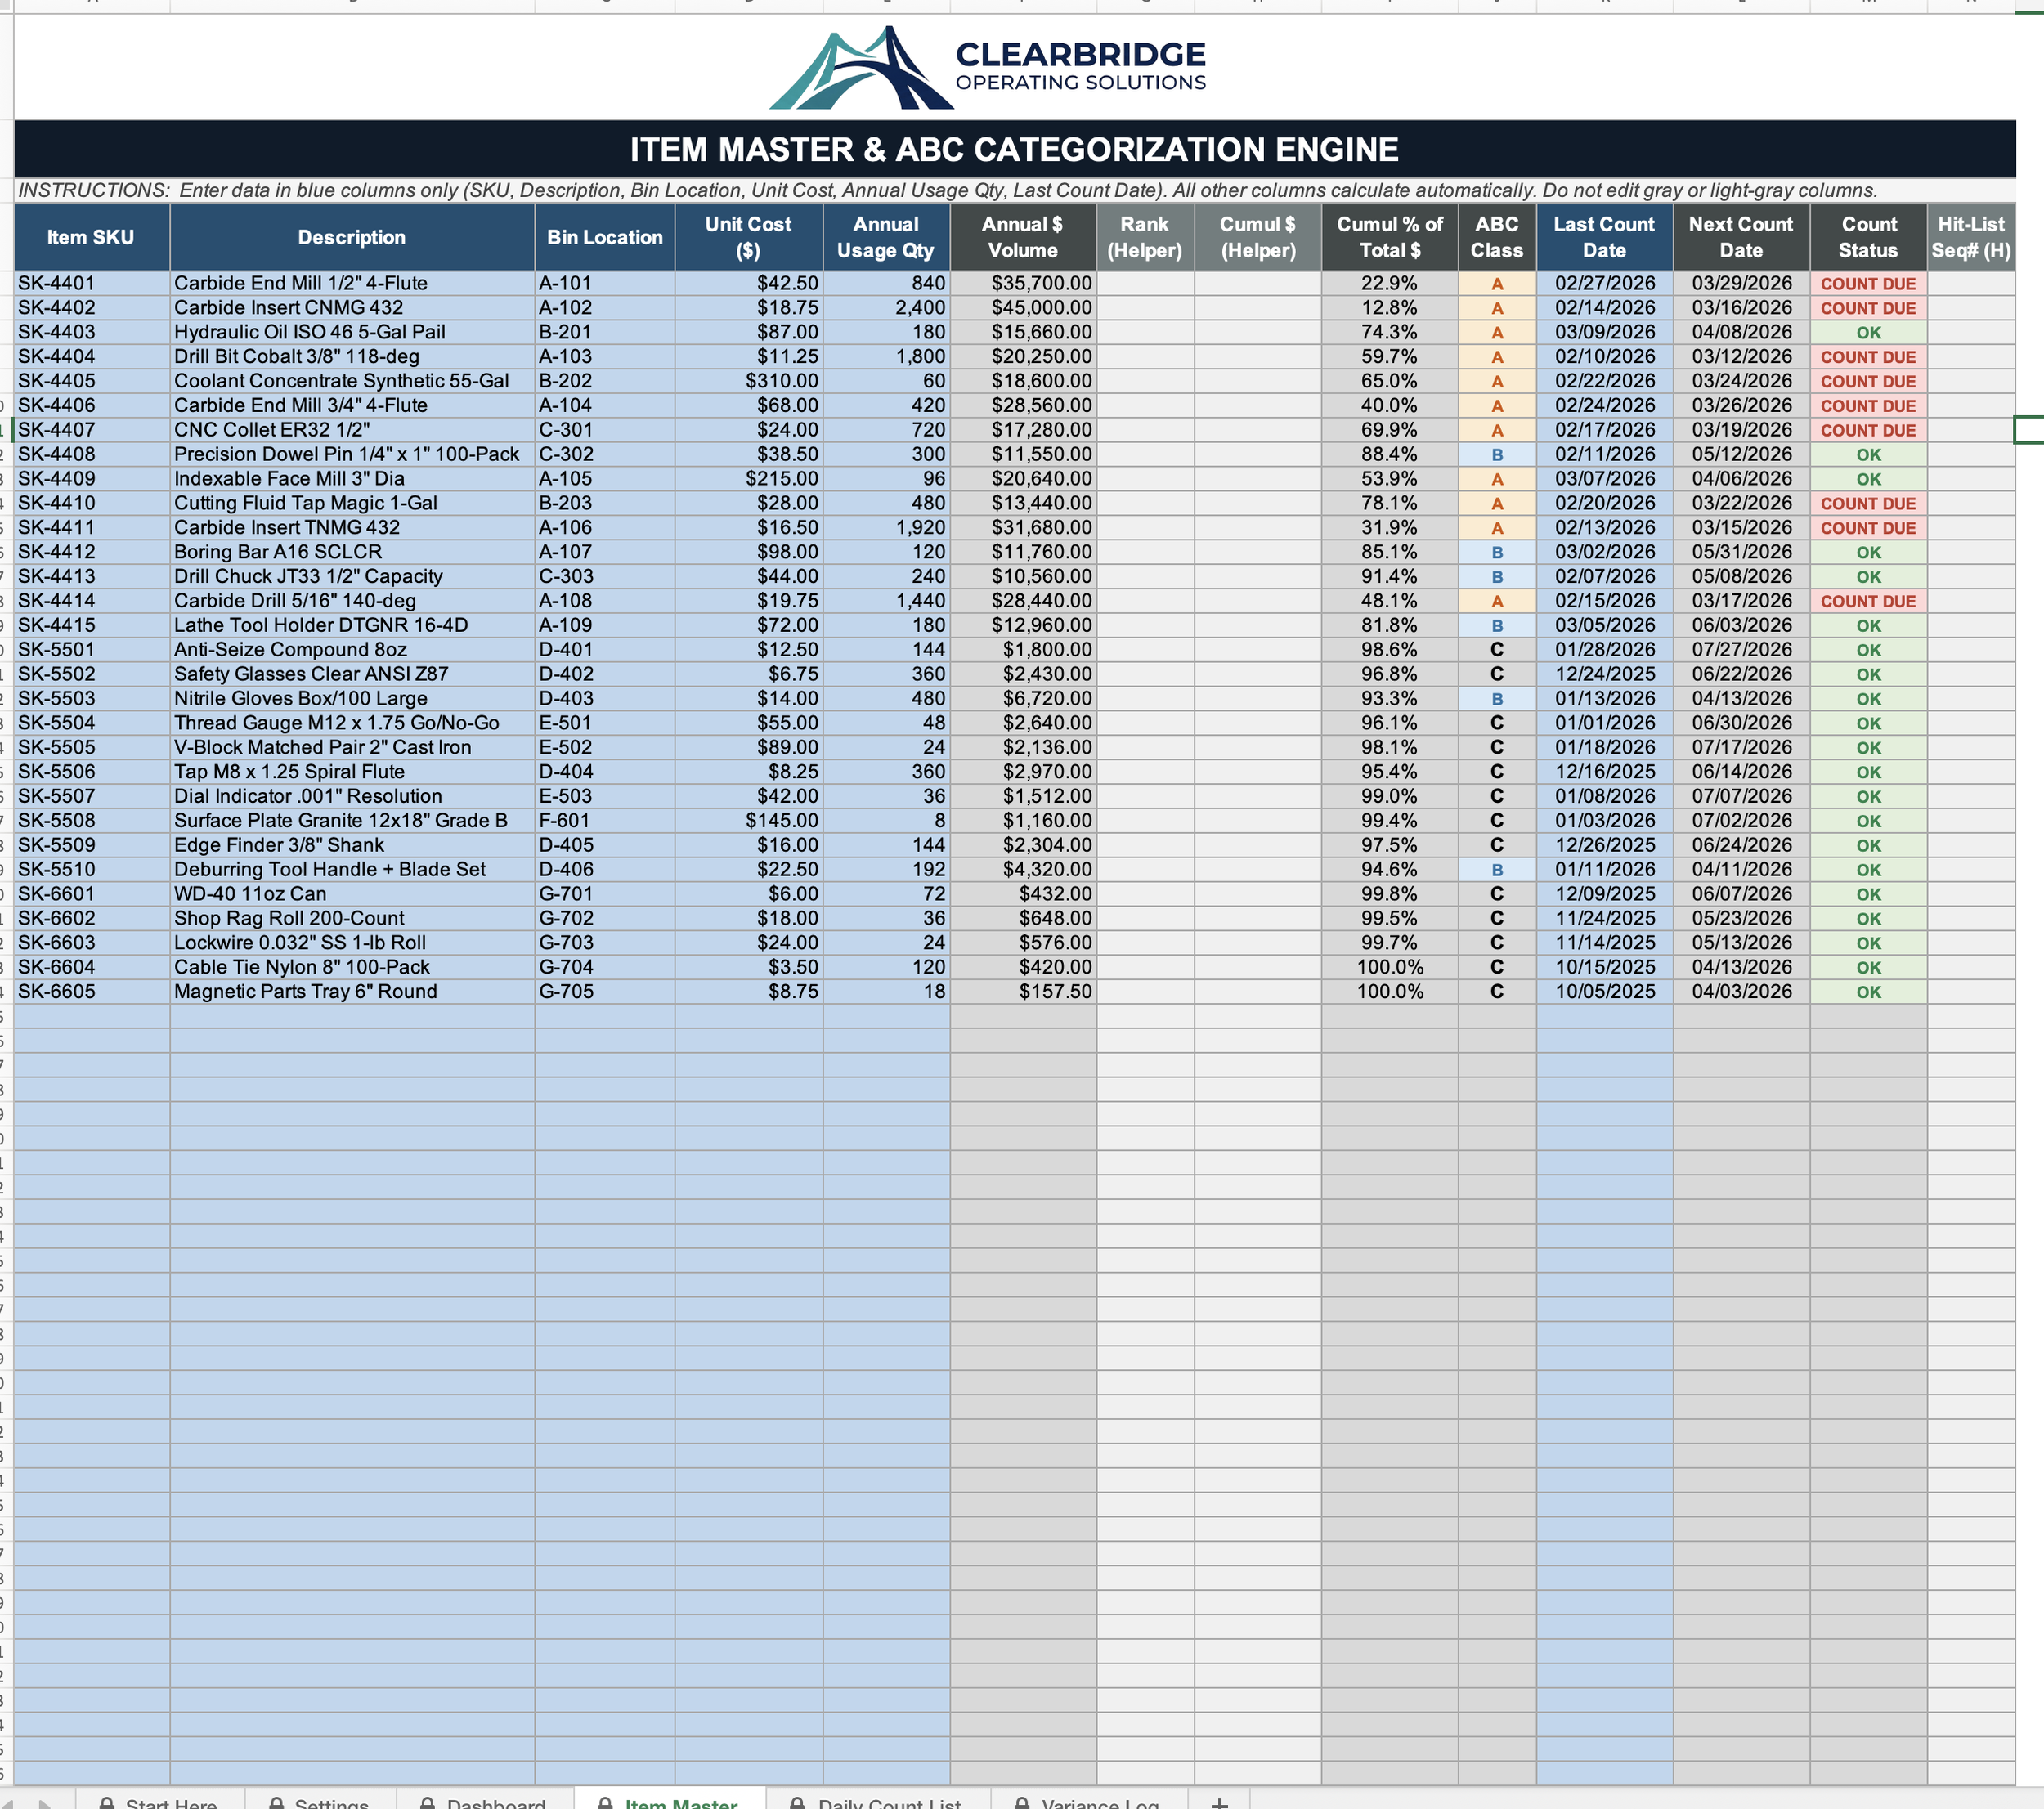2044x1809 pixels.
Task: Click next sheet navigation arrow
Action: point(44,1803)
